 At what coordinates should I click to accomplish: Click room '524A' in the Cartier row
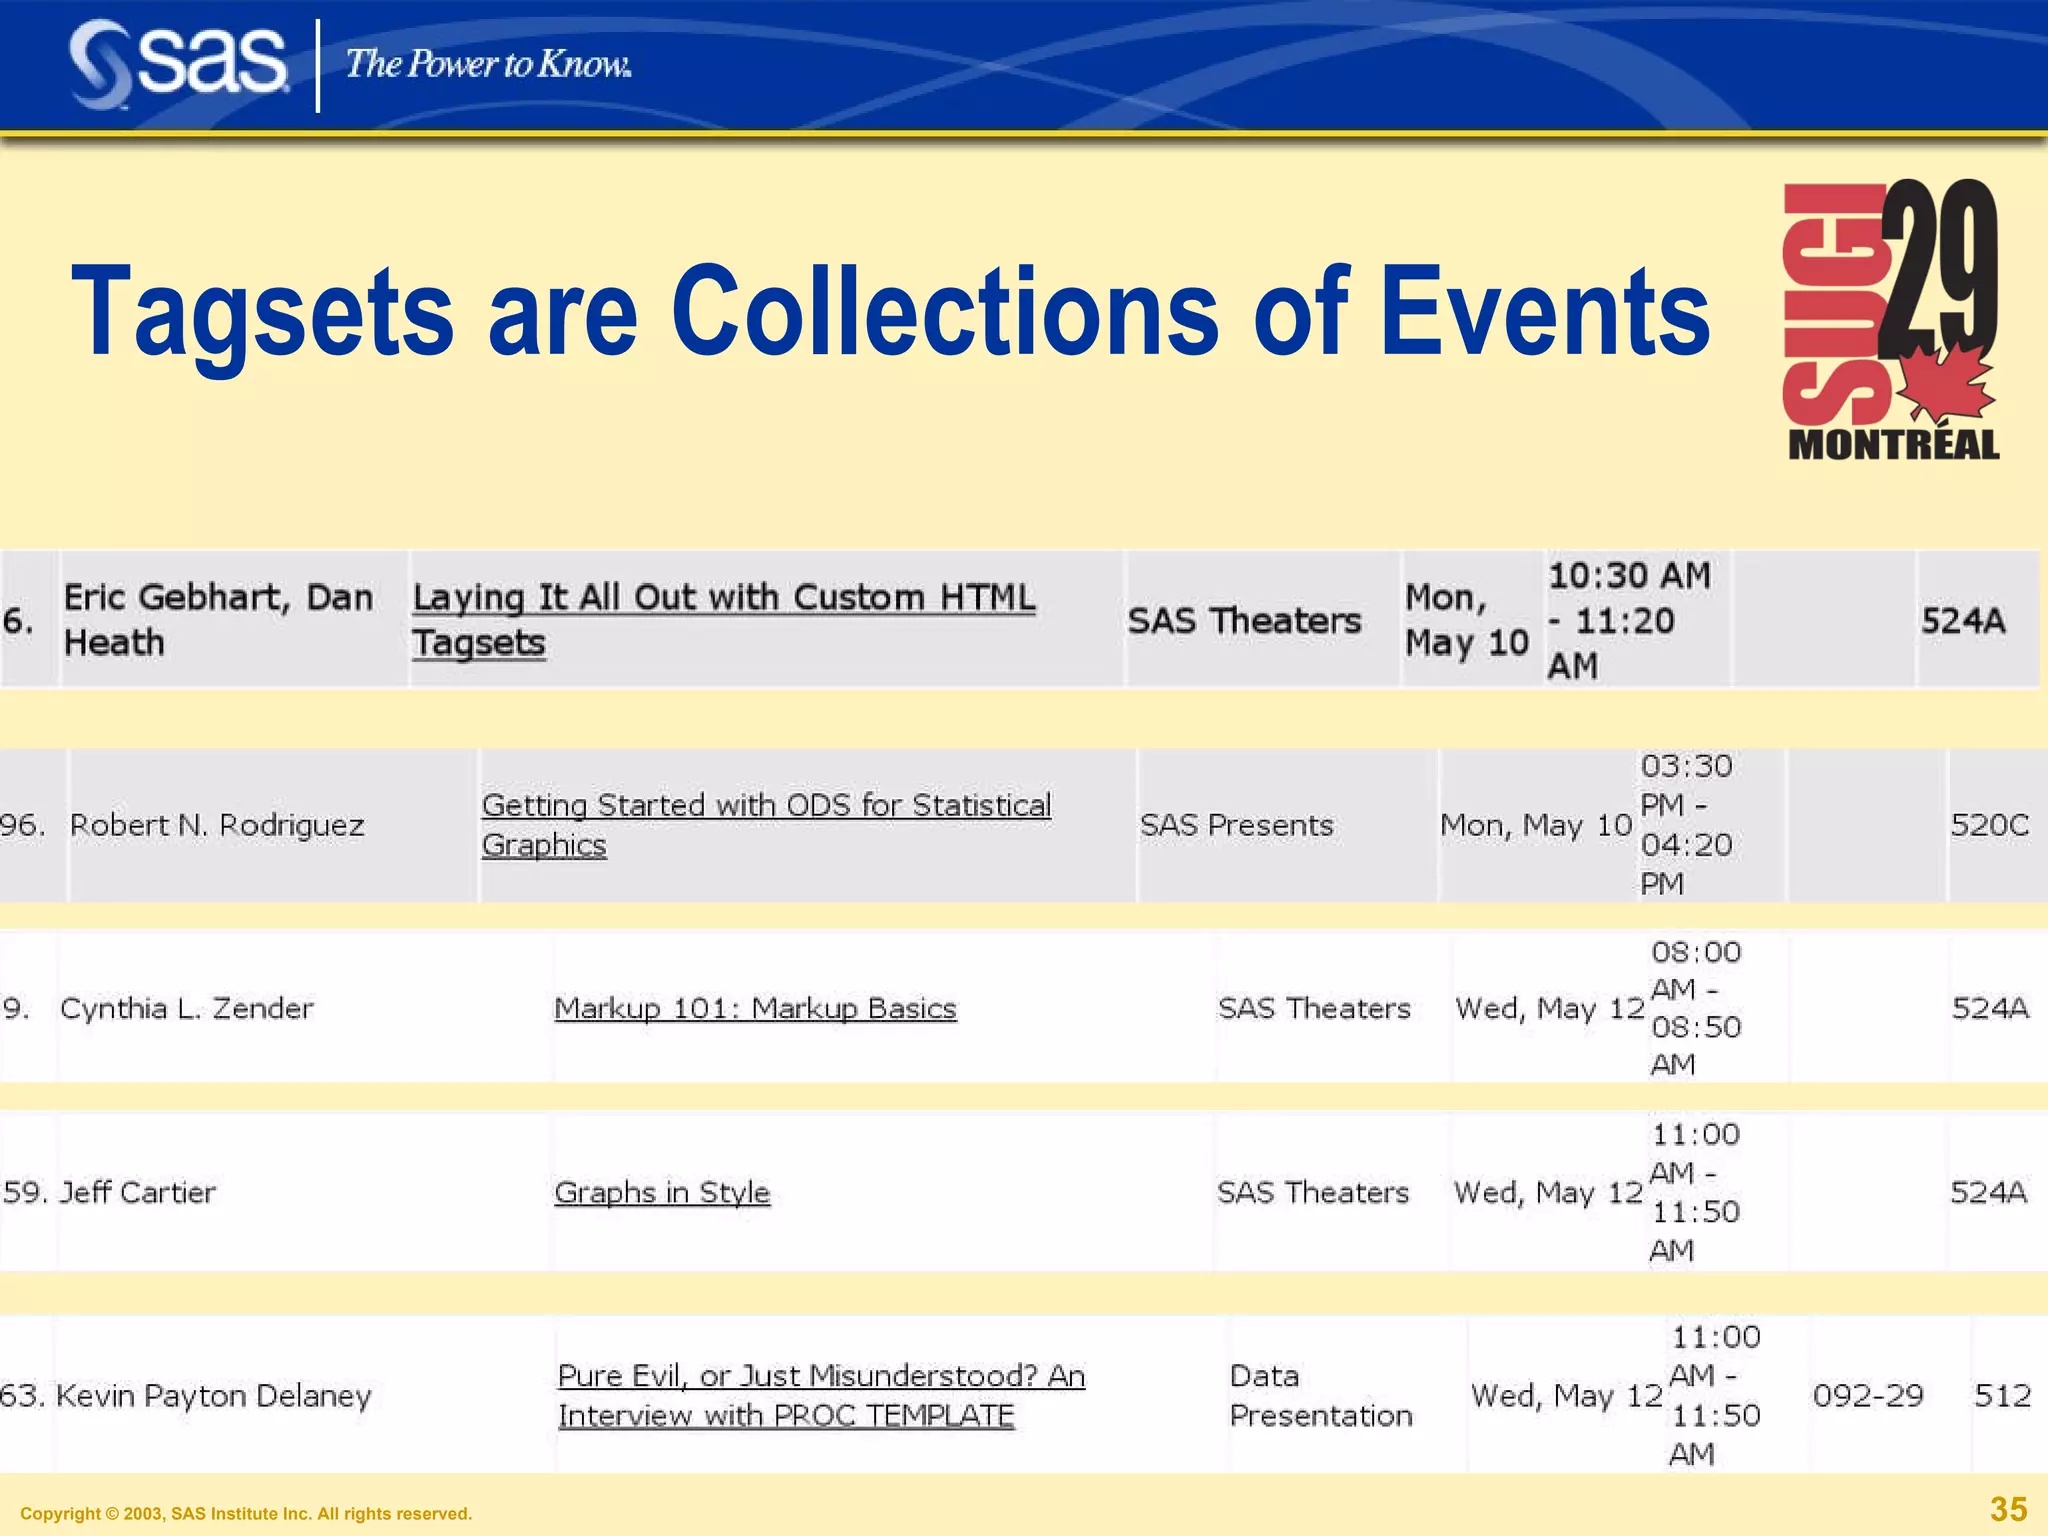pos(1989,1192)
